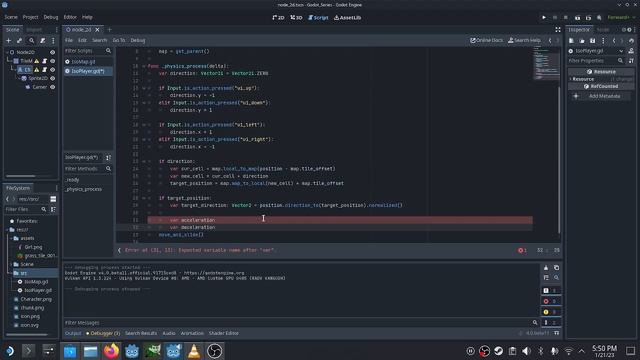This screenshot has height=360, width=640.
Task: Click the Filter Properties input field
Action: point(596,61)
